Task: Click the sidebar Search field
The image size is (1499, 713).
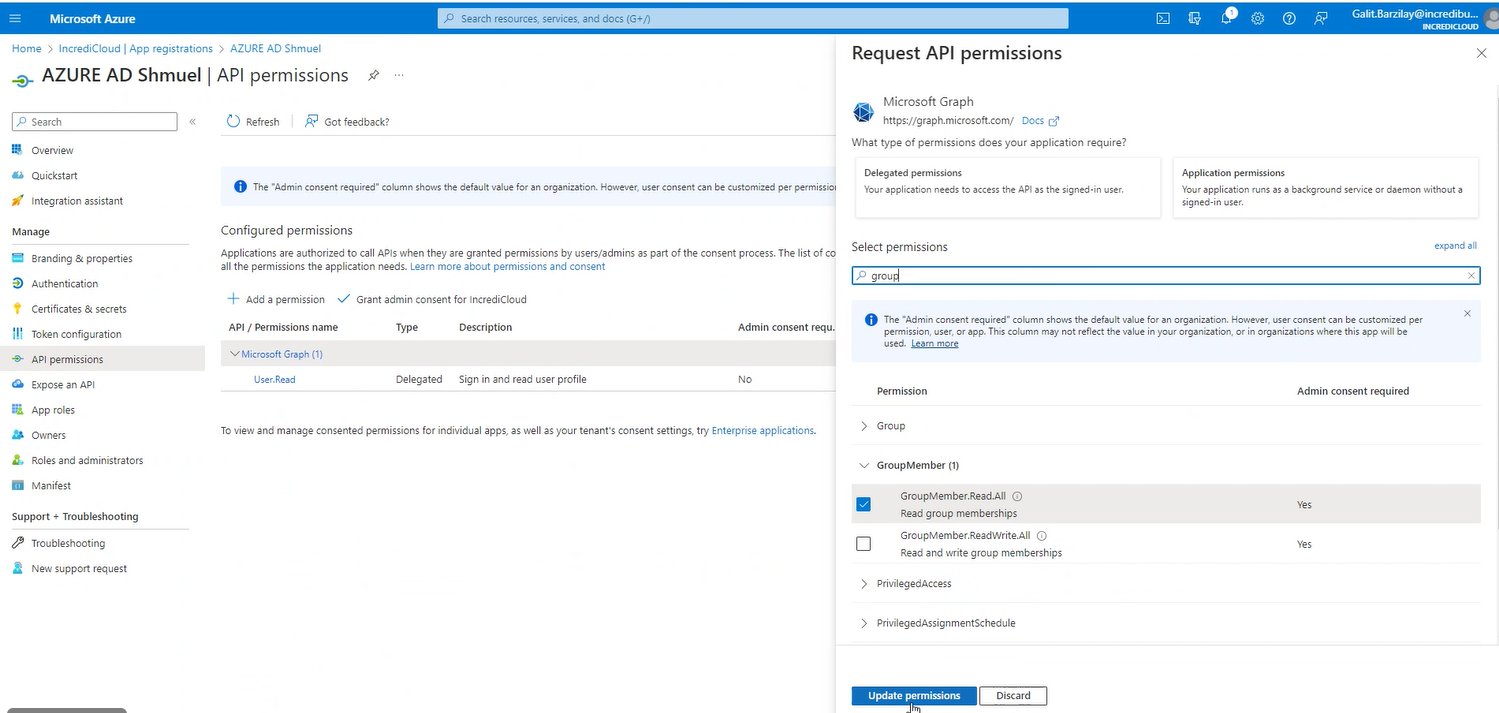Action: click(94, 121)
